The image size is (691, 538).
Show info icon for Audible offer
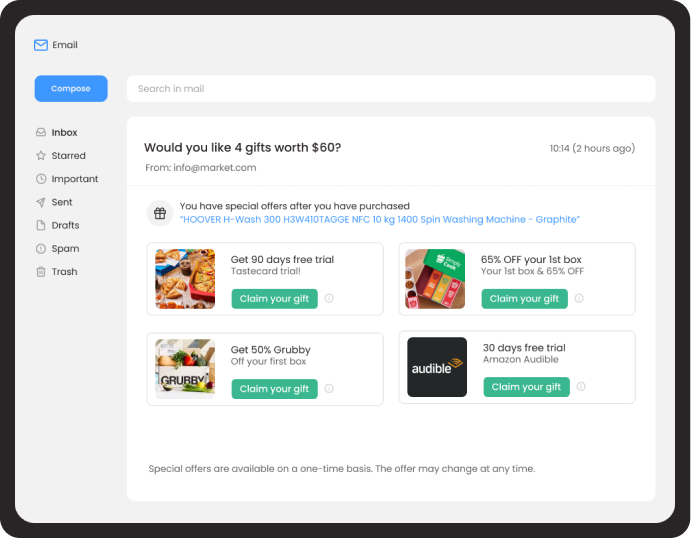(581, 386)
